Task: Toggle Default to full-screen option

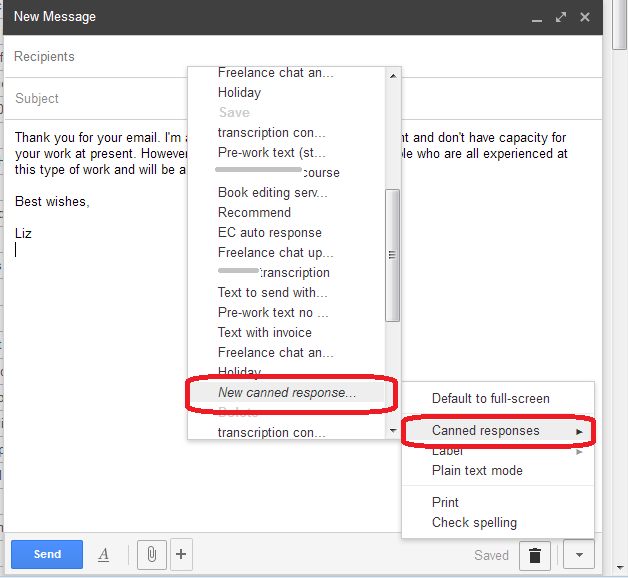Action: (x=490, y=398)
